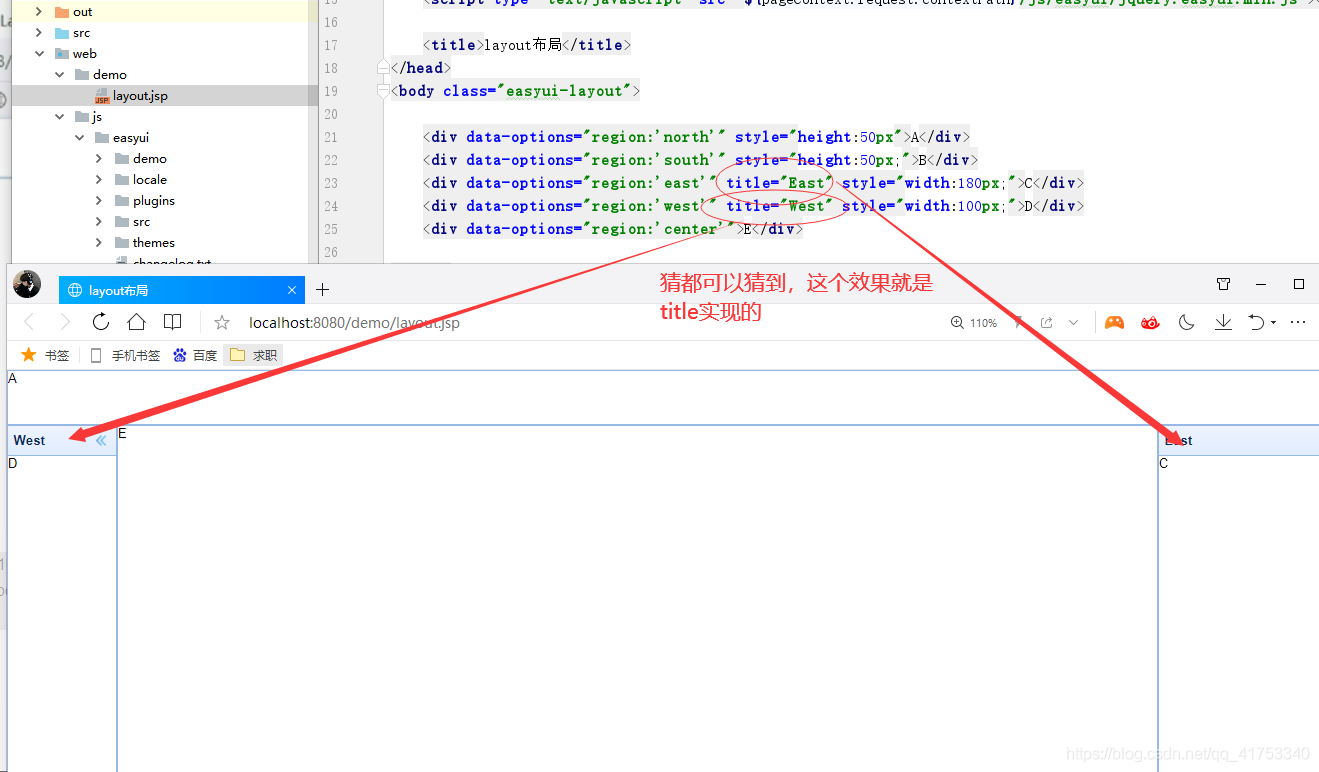
Task: Open 求职 bookmark folder
Action: [253, 355]
